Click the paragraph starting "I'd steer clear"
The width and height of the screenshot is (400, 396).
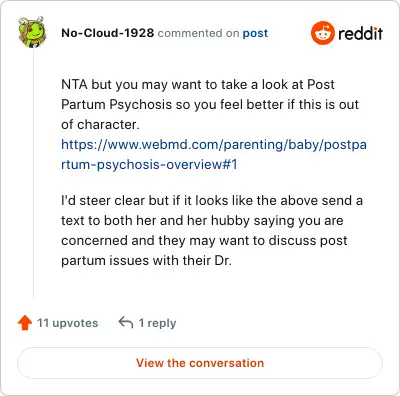pyautogui.click(x=212, y=230)
